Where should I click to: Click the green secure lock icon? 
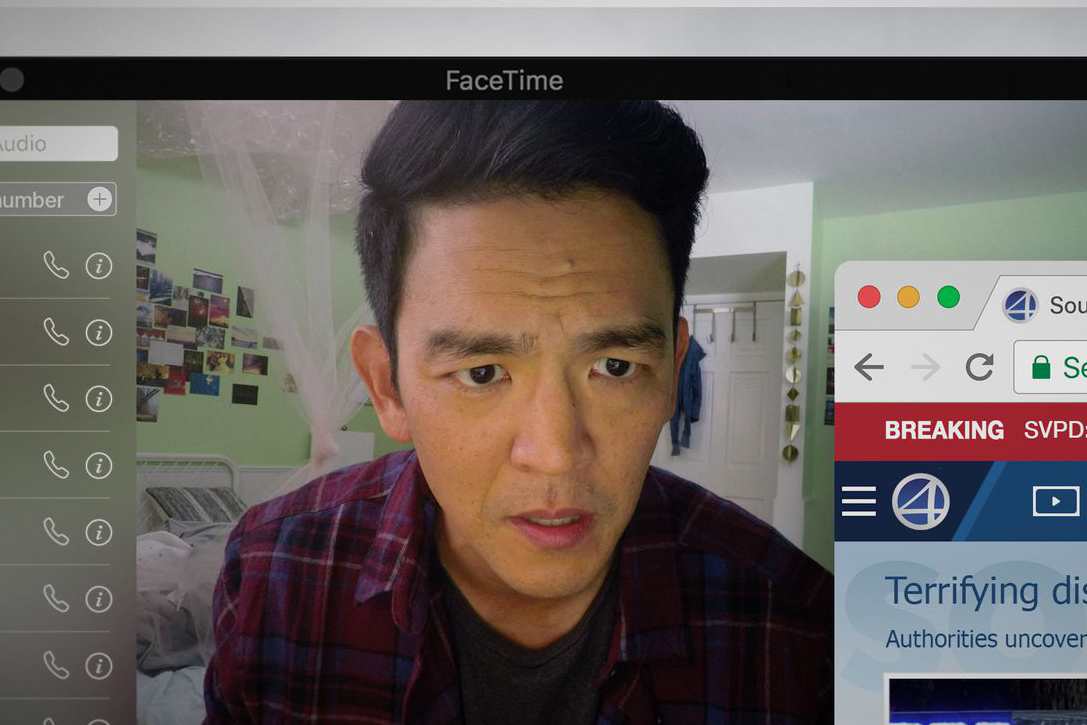click(1041, 367)
